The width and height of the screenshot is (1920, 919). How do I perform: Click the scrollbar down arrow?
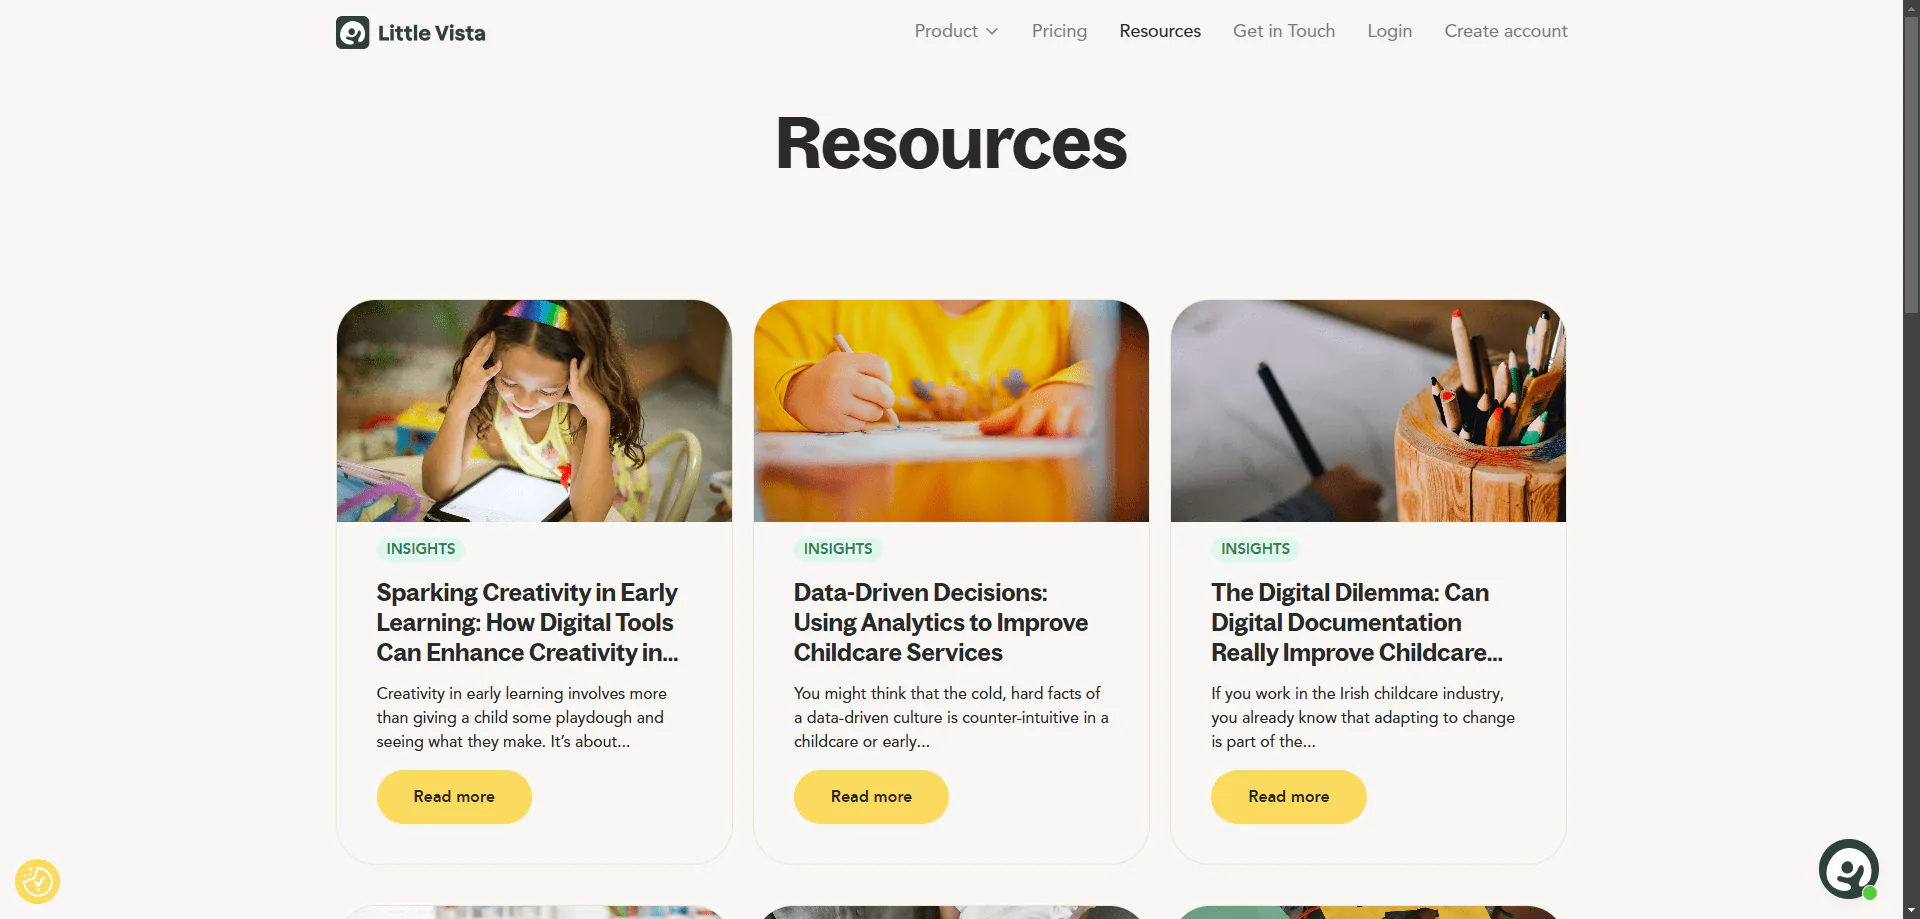coord(1911,911)
